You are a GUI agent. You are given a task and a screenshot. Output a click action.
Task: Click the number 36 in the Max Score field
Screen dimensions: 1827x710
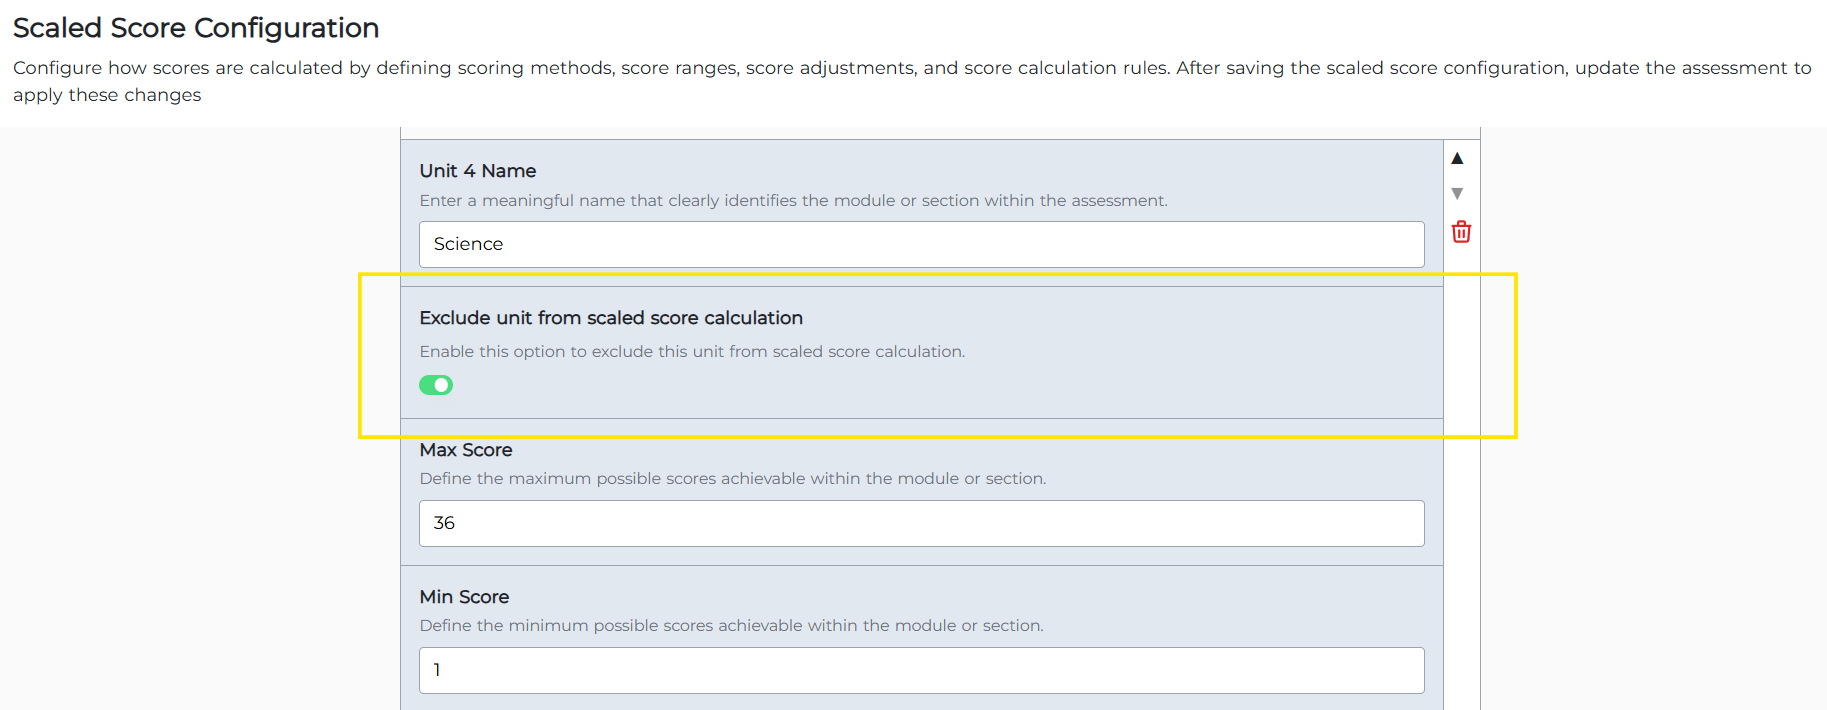point(444,523)
